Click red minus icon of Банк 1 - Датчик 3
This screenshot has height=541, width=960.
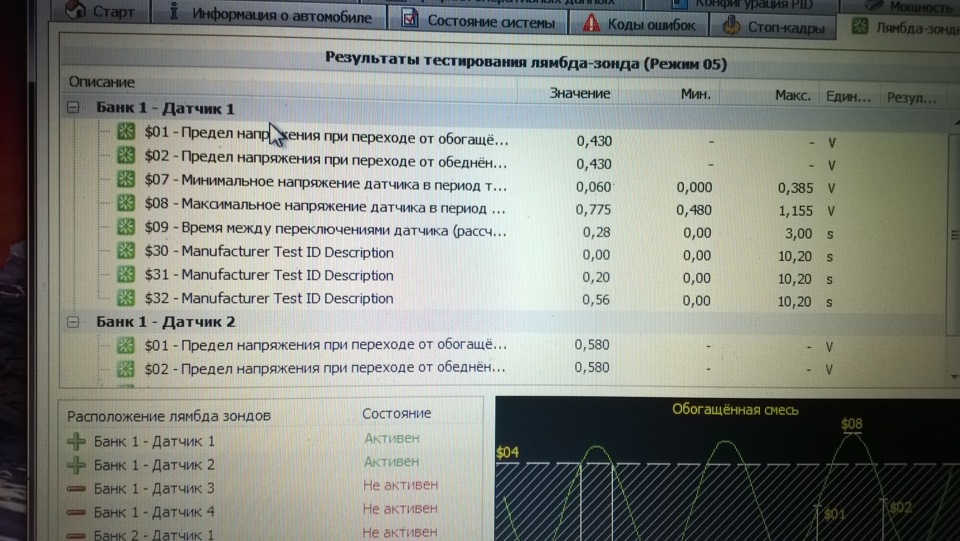[77, 488]
